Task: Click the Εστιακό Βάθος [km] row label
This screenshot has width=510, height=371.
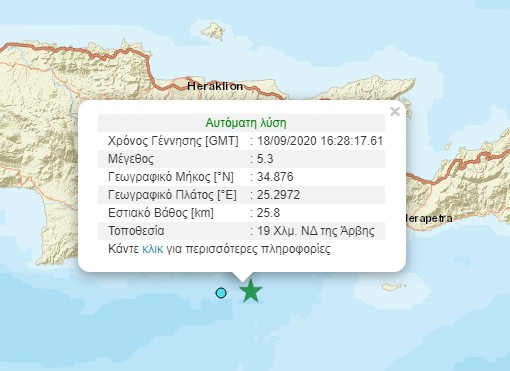Action: tap(161, 213)
